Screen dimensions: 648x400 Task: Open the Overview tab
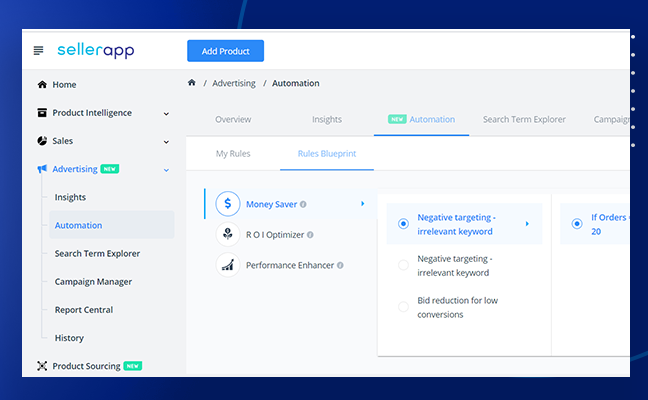(233, 119)
